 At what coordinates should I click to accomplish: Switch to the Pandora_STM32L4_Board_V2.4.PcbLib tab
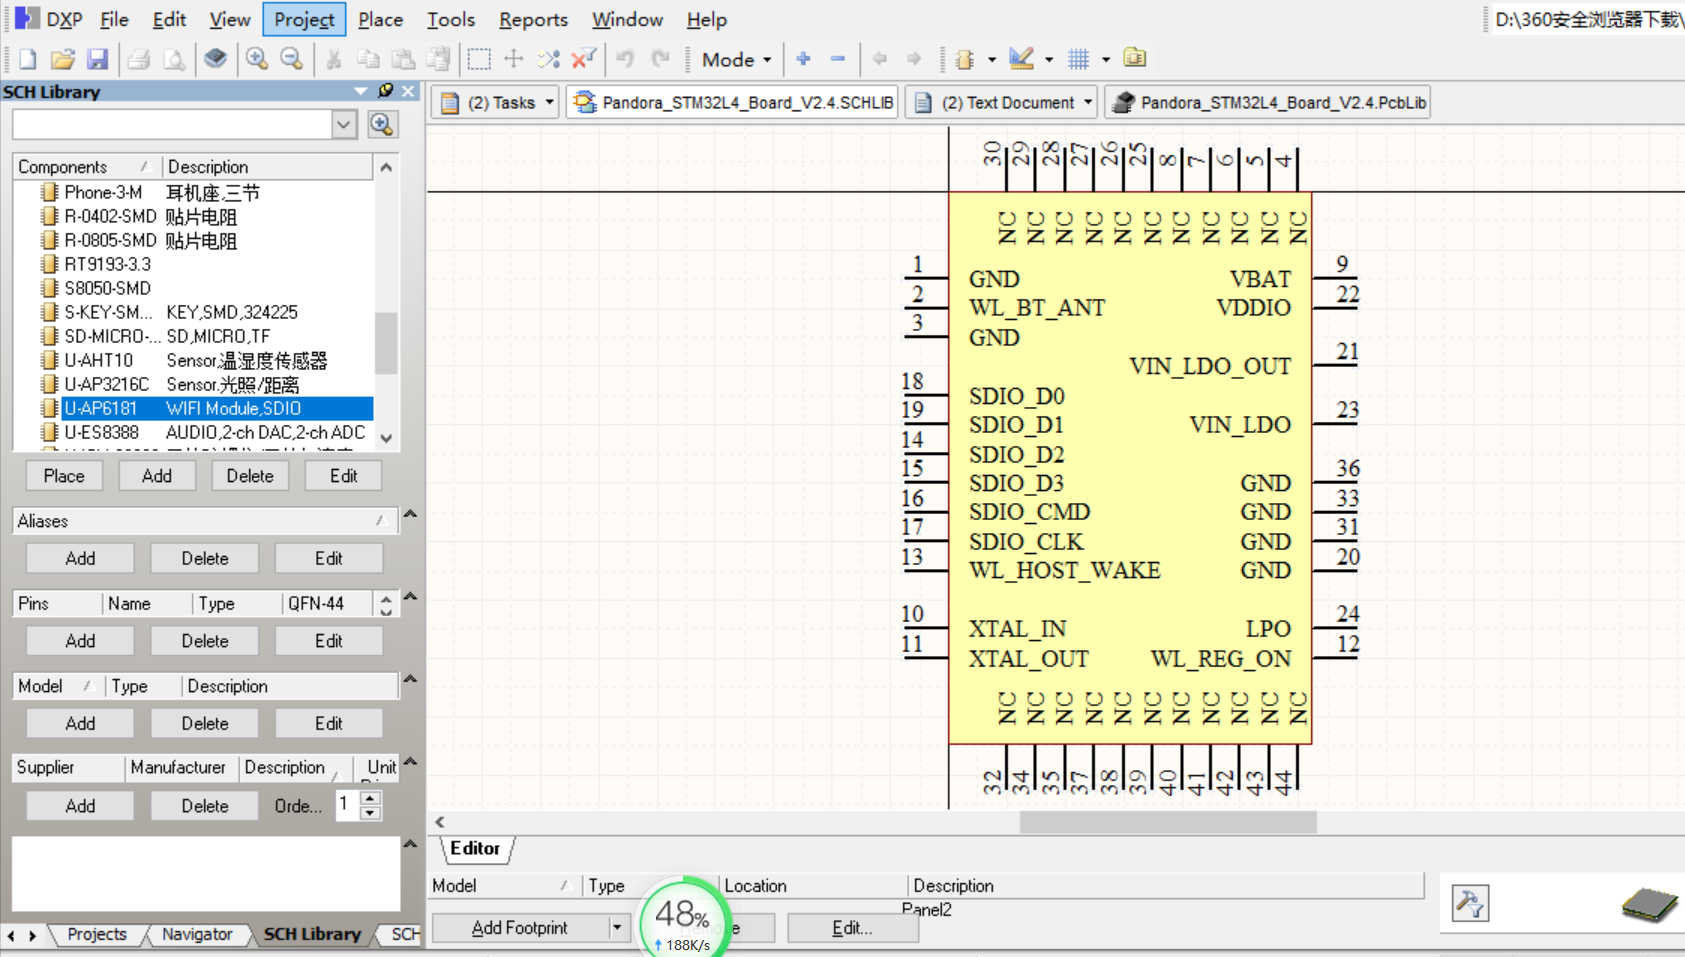tap(1268, 102)
